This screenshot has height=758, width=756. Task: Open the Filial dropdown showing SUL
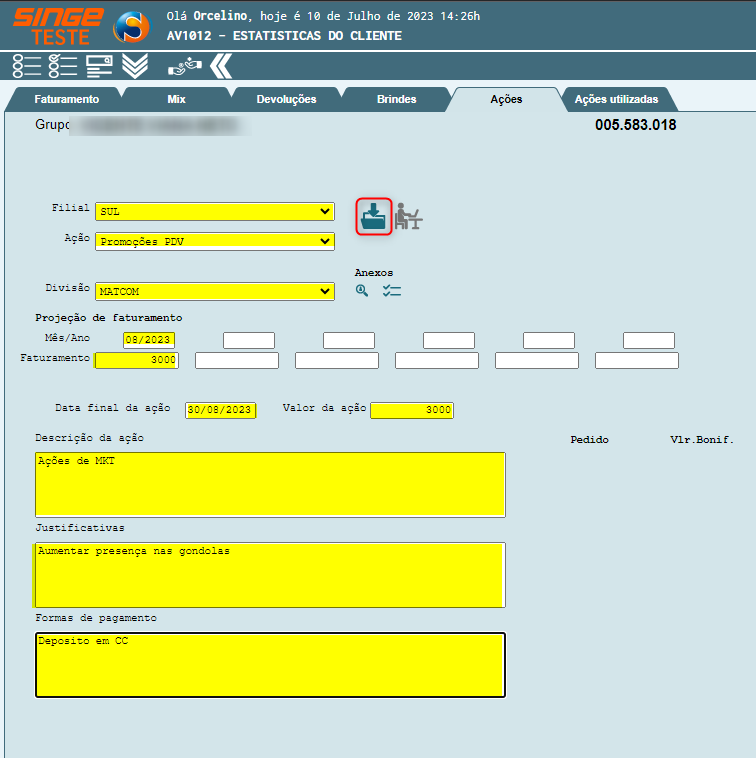(214, 212)
